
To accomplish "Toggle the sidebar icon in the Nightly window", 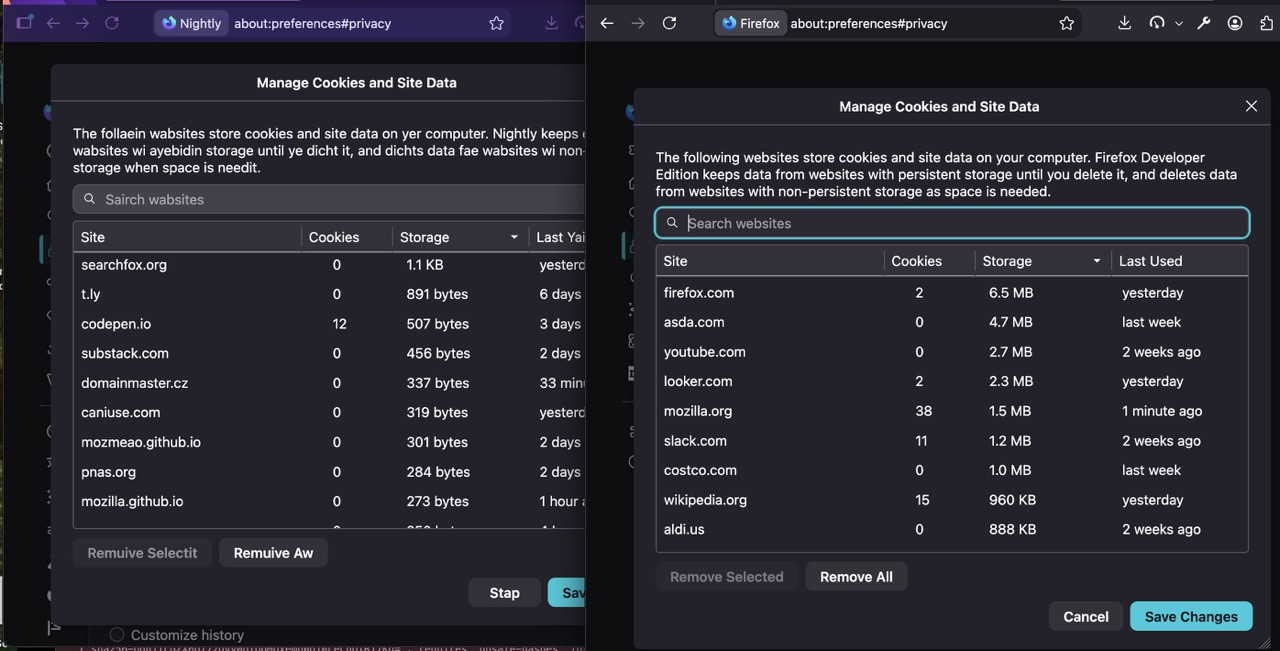I will (x=24, y=22).
